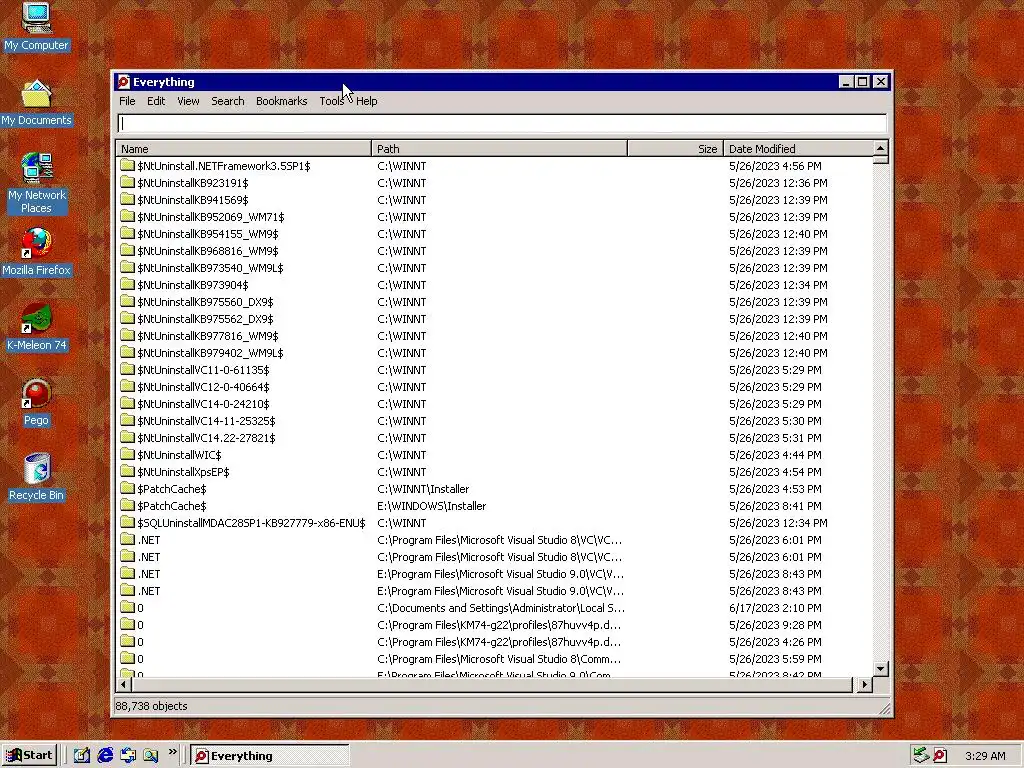Click folder icon of $NtUninstall.NETFramework3.5SP1$
1024x768 pixels.
[127, 166]
